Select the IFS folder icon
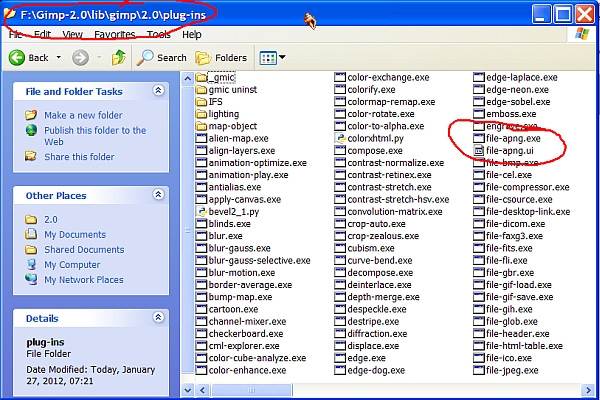The width and height of the screenshot is (600, 400). tap(201, 102)
